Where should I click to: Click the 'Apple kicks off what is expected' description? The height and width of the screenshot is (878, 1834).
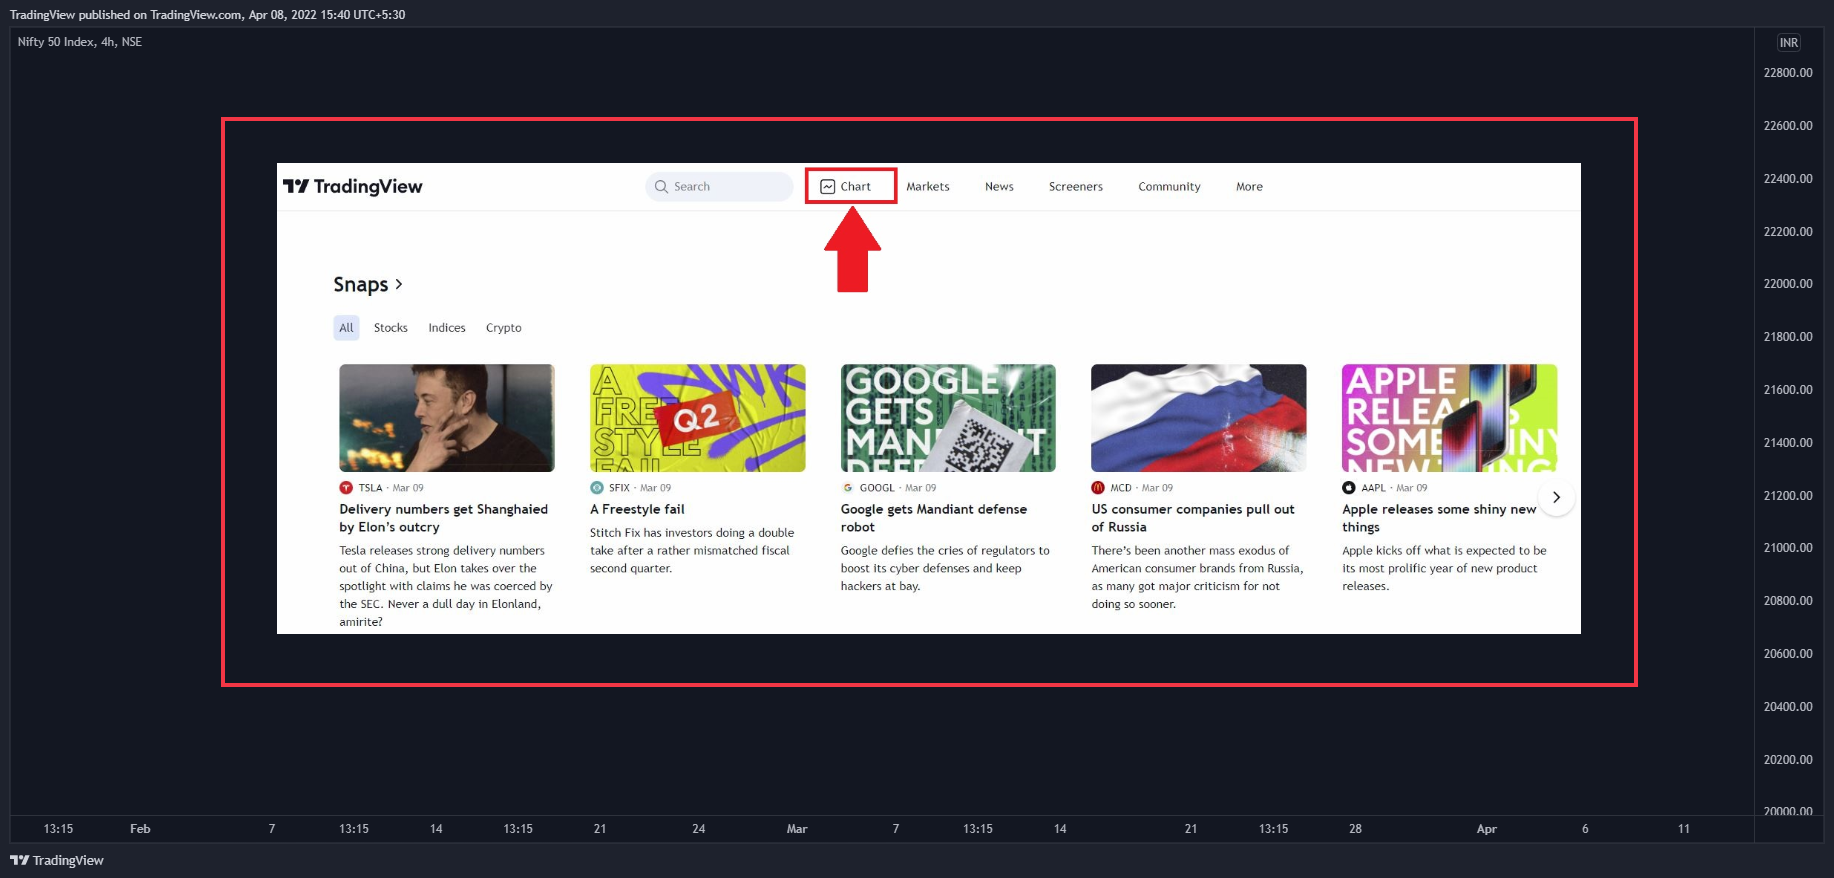1444,568
